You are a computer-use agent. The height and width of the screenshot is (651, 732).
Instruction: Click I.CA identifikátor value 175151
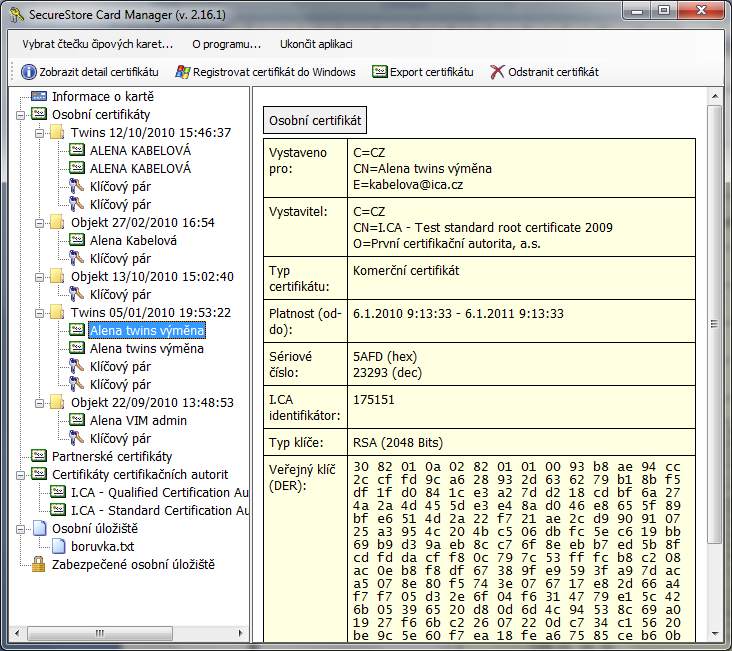(373, 399)
